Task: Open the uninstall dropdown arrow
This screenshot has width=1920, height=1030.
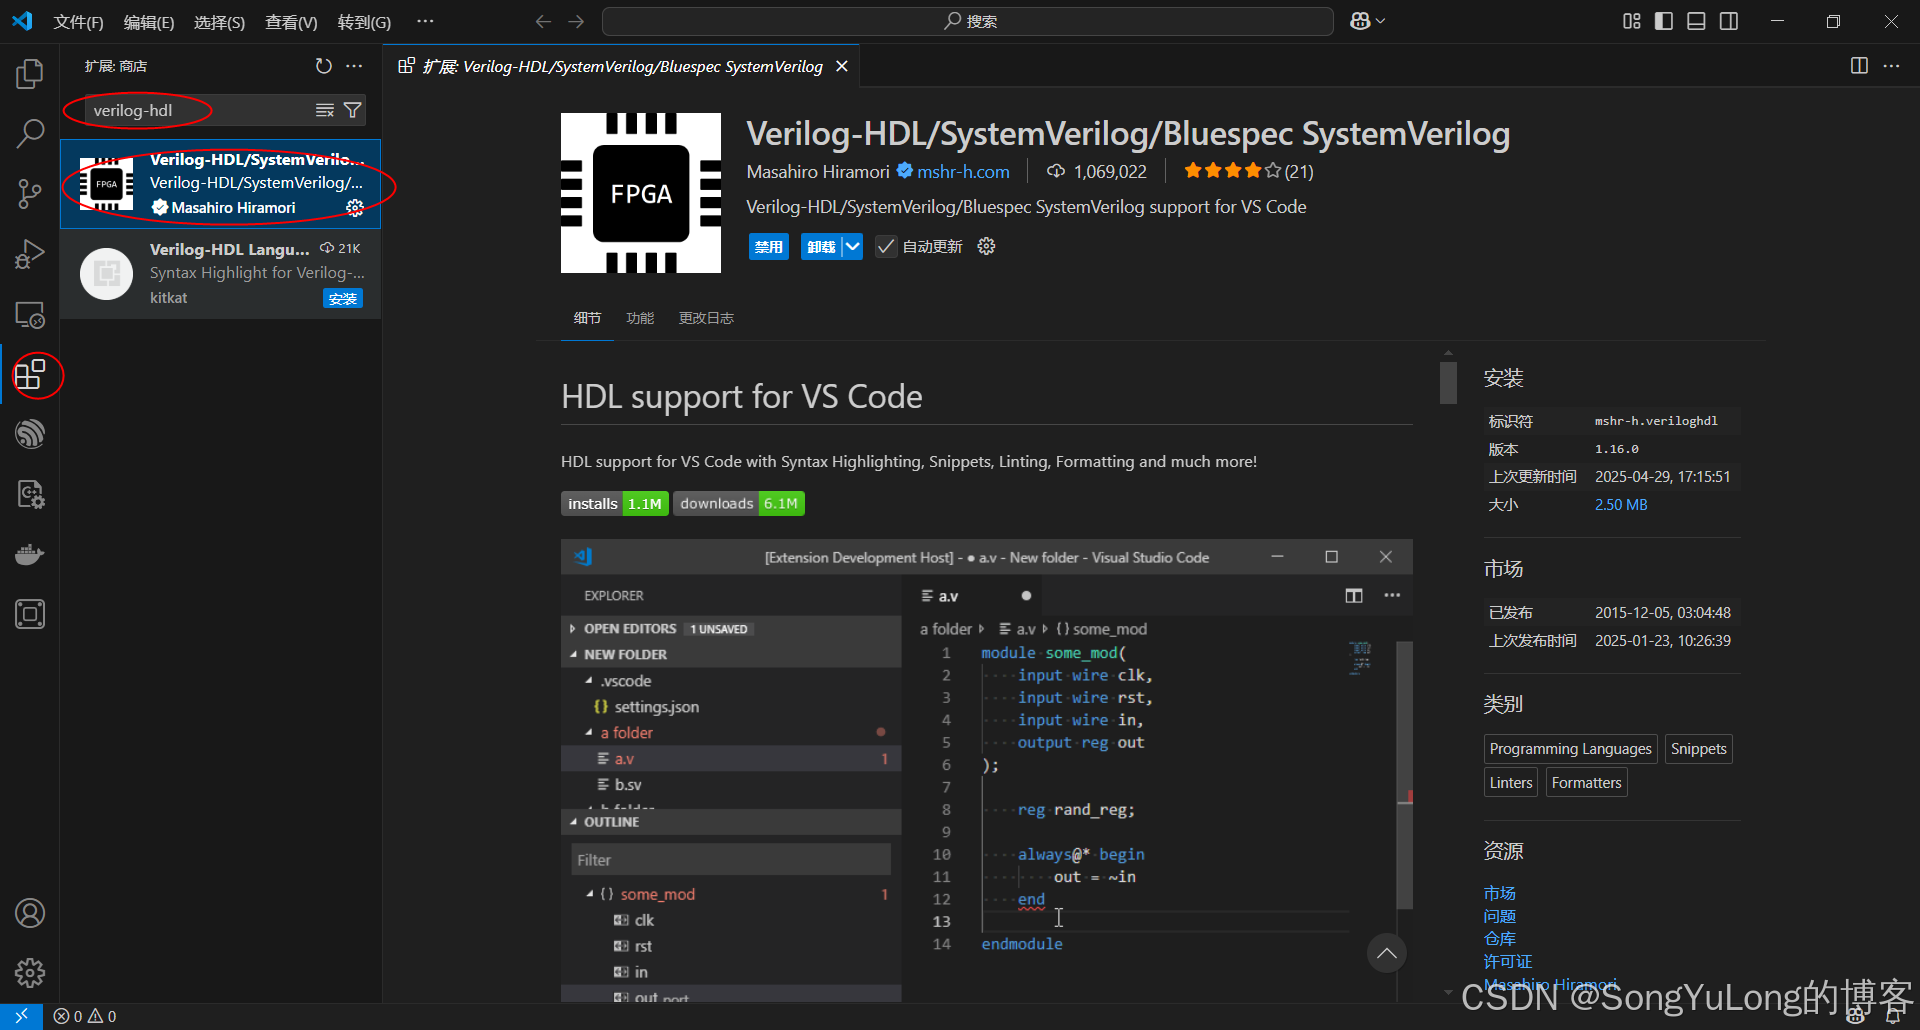Action: click(852, 246)
